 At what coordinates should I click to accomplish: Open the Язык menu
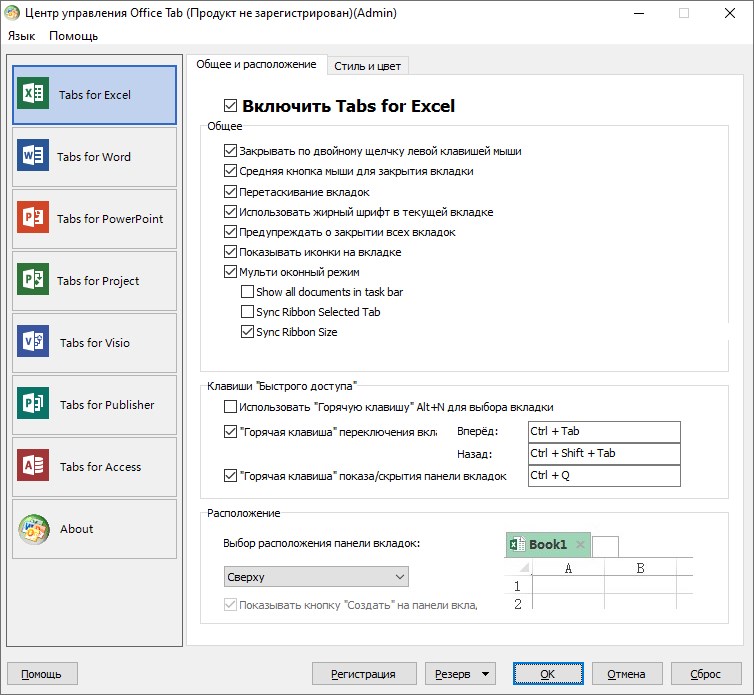tap(22, 36)
